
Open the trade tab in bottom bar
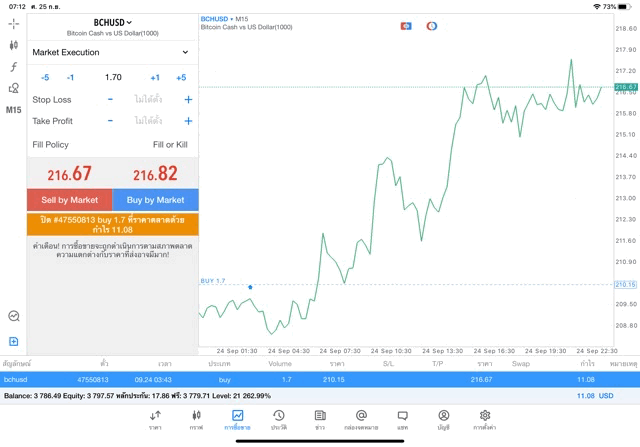tap(237, 420)
